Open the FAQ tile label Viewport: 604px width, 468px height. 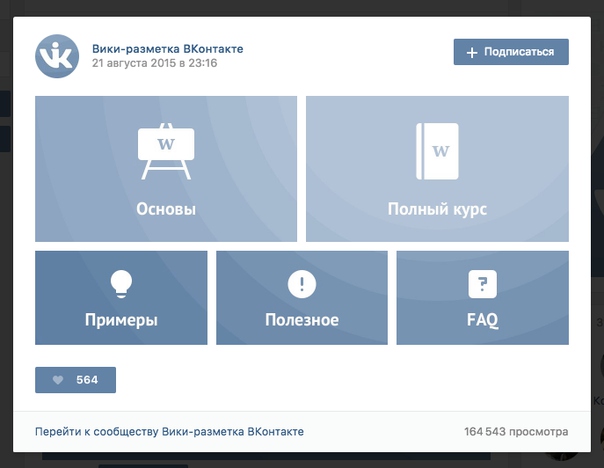point(482,320)
